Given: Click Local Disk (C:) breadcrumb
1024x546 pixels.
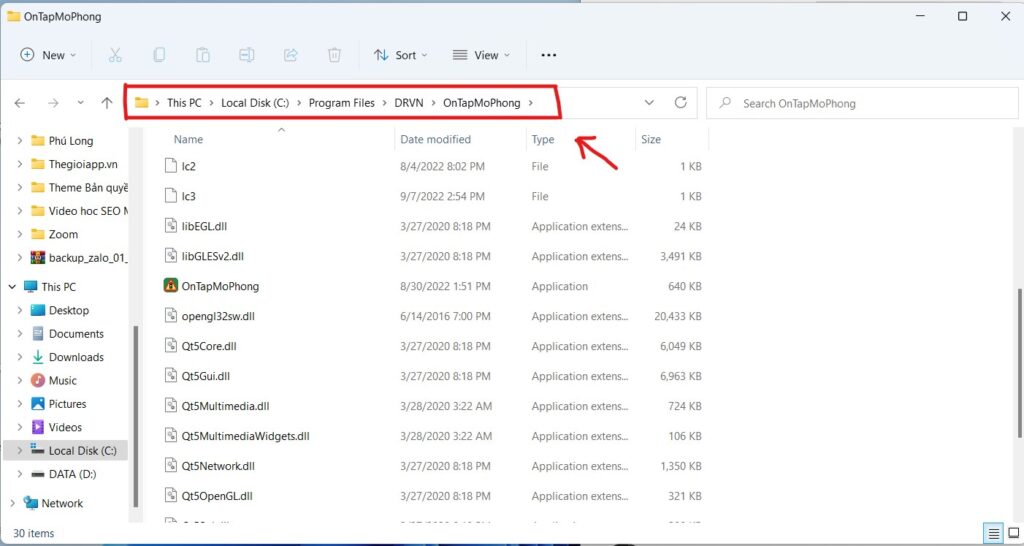Looking at the screenshot, I should (x=255, y=103).
